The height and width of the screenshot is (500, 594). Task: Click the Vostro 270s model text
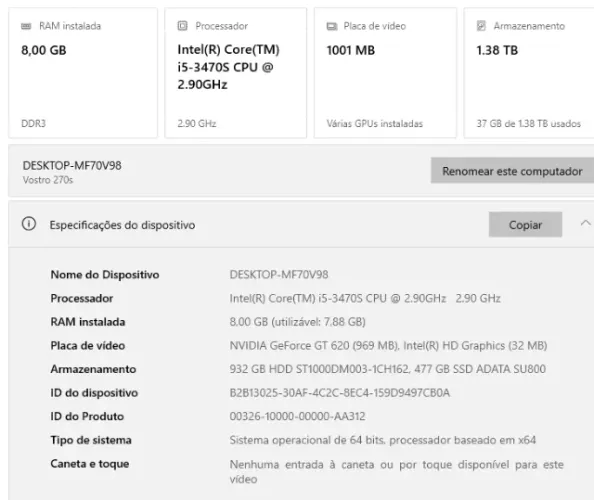click(48, 180)
